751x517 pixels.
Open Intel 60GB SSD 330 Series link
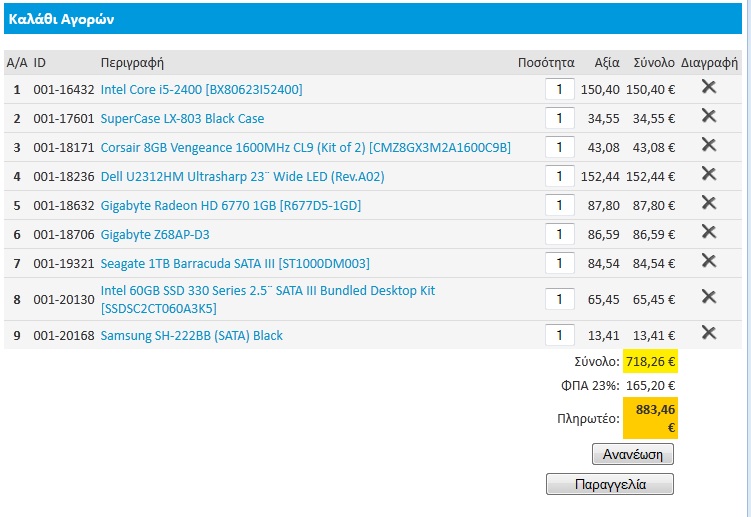point(268,299)
